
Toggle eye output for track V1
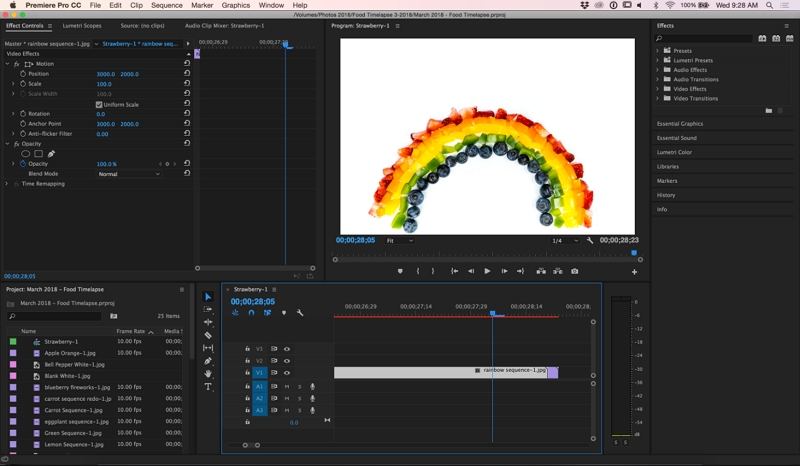coord(287,373)
